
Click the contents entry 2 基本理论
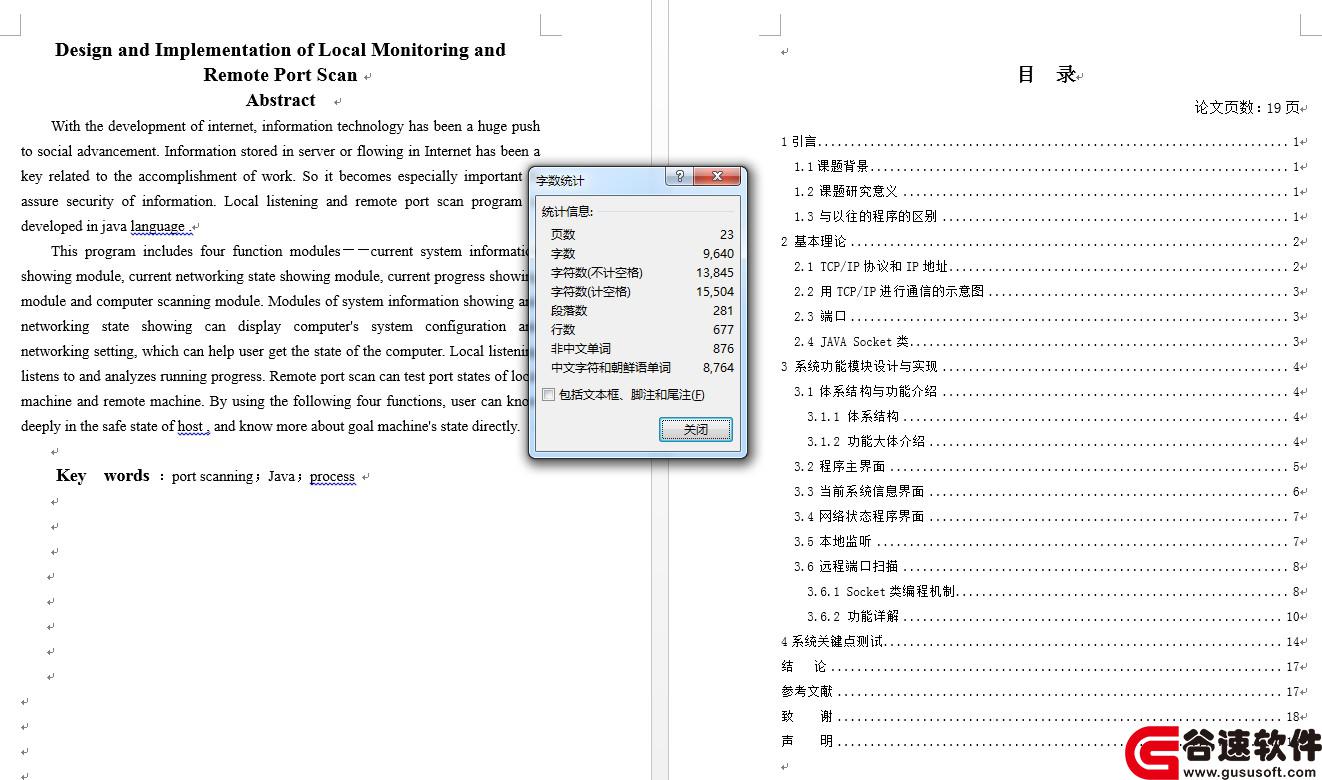click(x=1040, y=242)
